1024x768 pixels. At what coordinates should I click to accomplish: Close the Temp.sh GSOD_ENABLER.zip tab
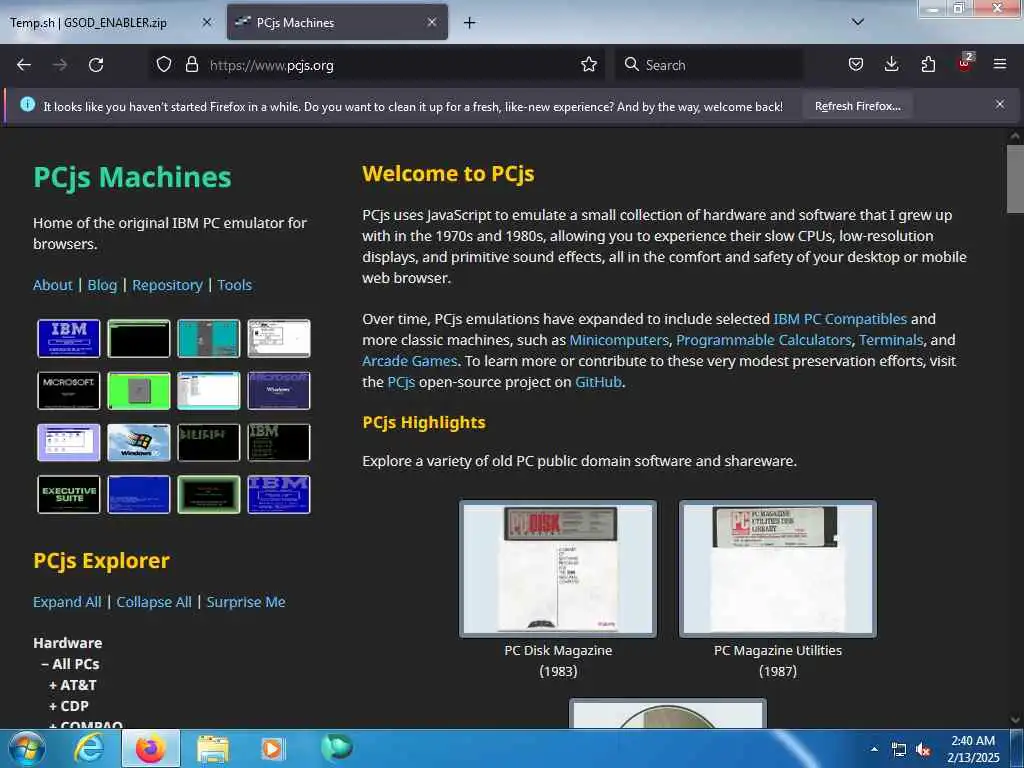pos(206,22)
